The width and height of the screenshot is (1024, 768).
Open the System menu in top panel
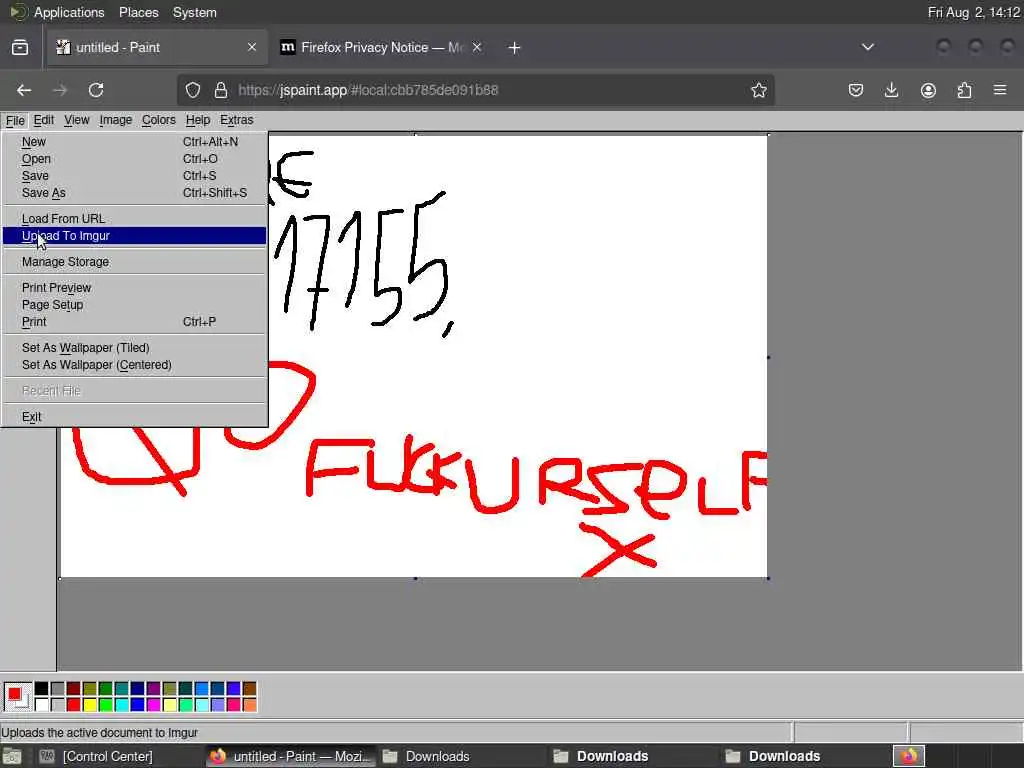tap(195, 12)
